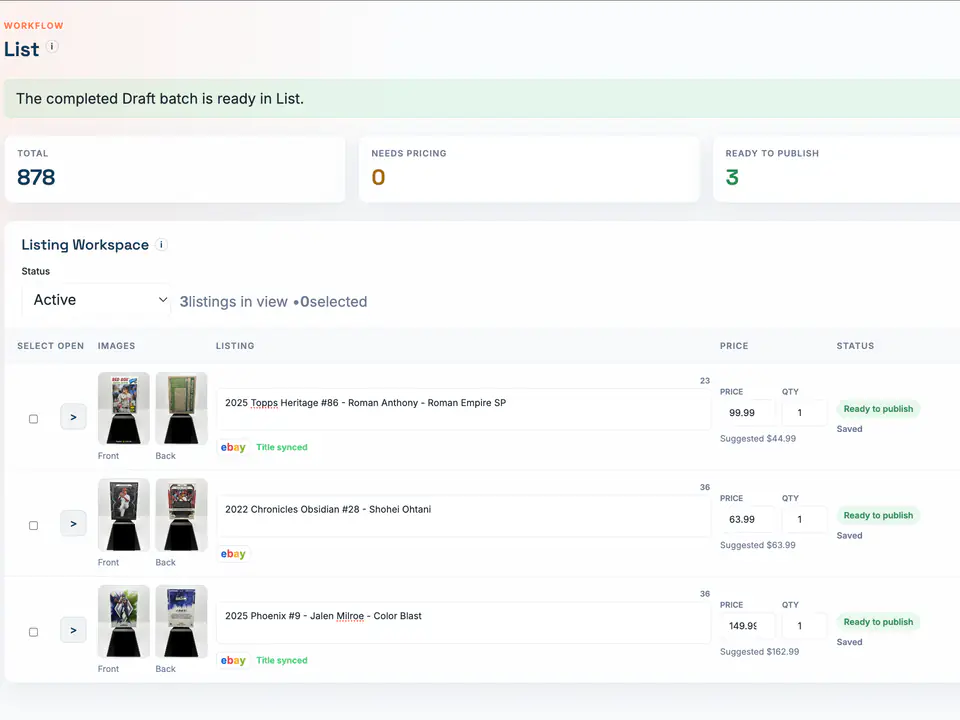Click Ready to publish badge on Jalen Milroe row
960x720 pixels.
click(x=879, y=622)
